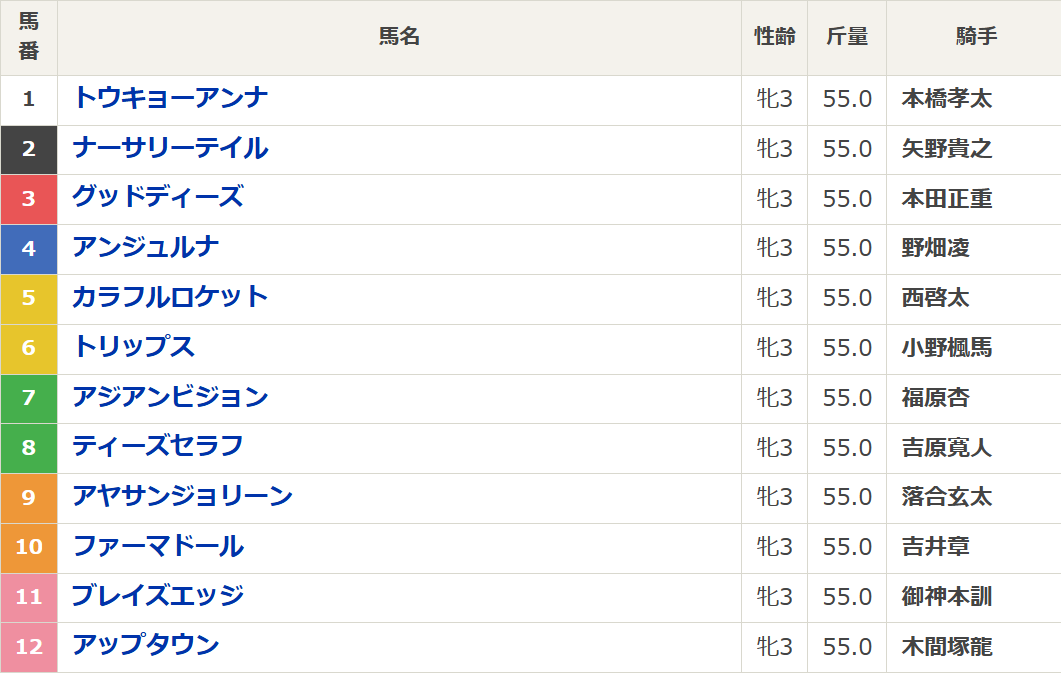Click the black number 2 cell
The width and height of the screenshot is (1061, 673).
point(28,149)
